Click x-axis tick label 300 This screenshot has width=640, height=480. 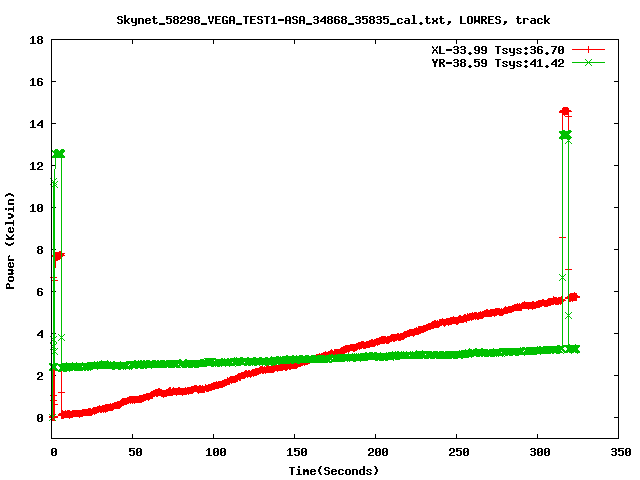pyautogui.click(x=540, y=452)
